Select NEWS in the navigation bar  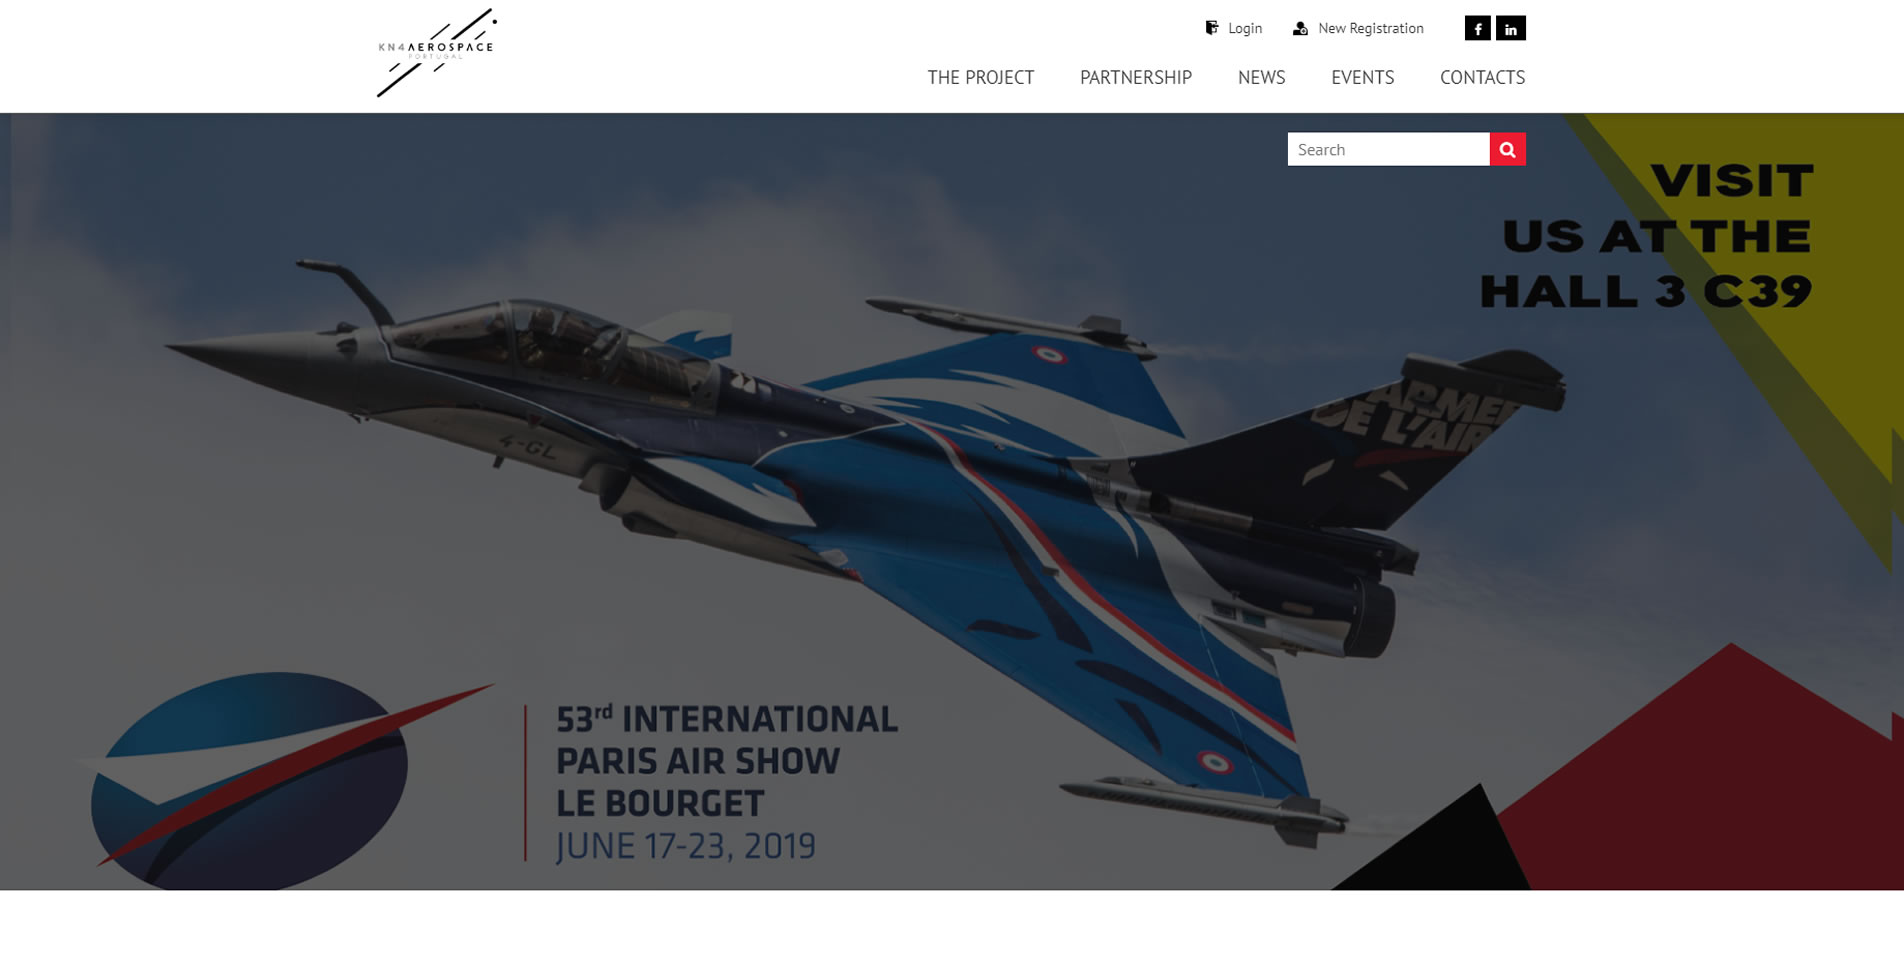tap(1262, 77)
